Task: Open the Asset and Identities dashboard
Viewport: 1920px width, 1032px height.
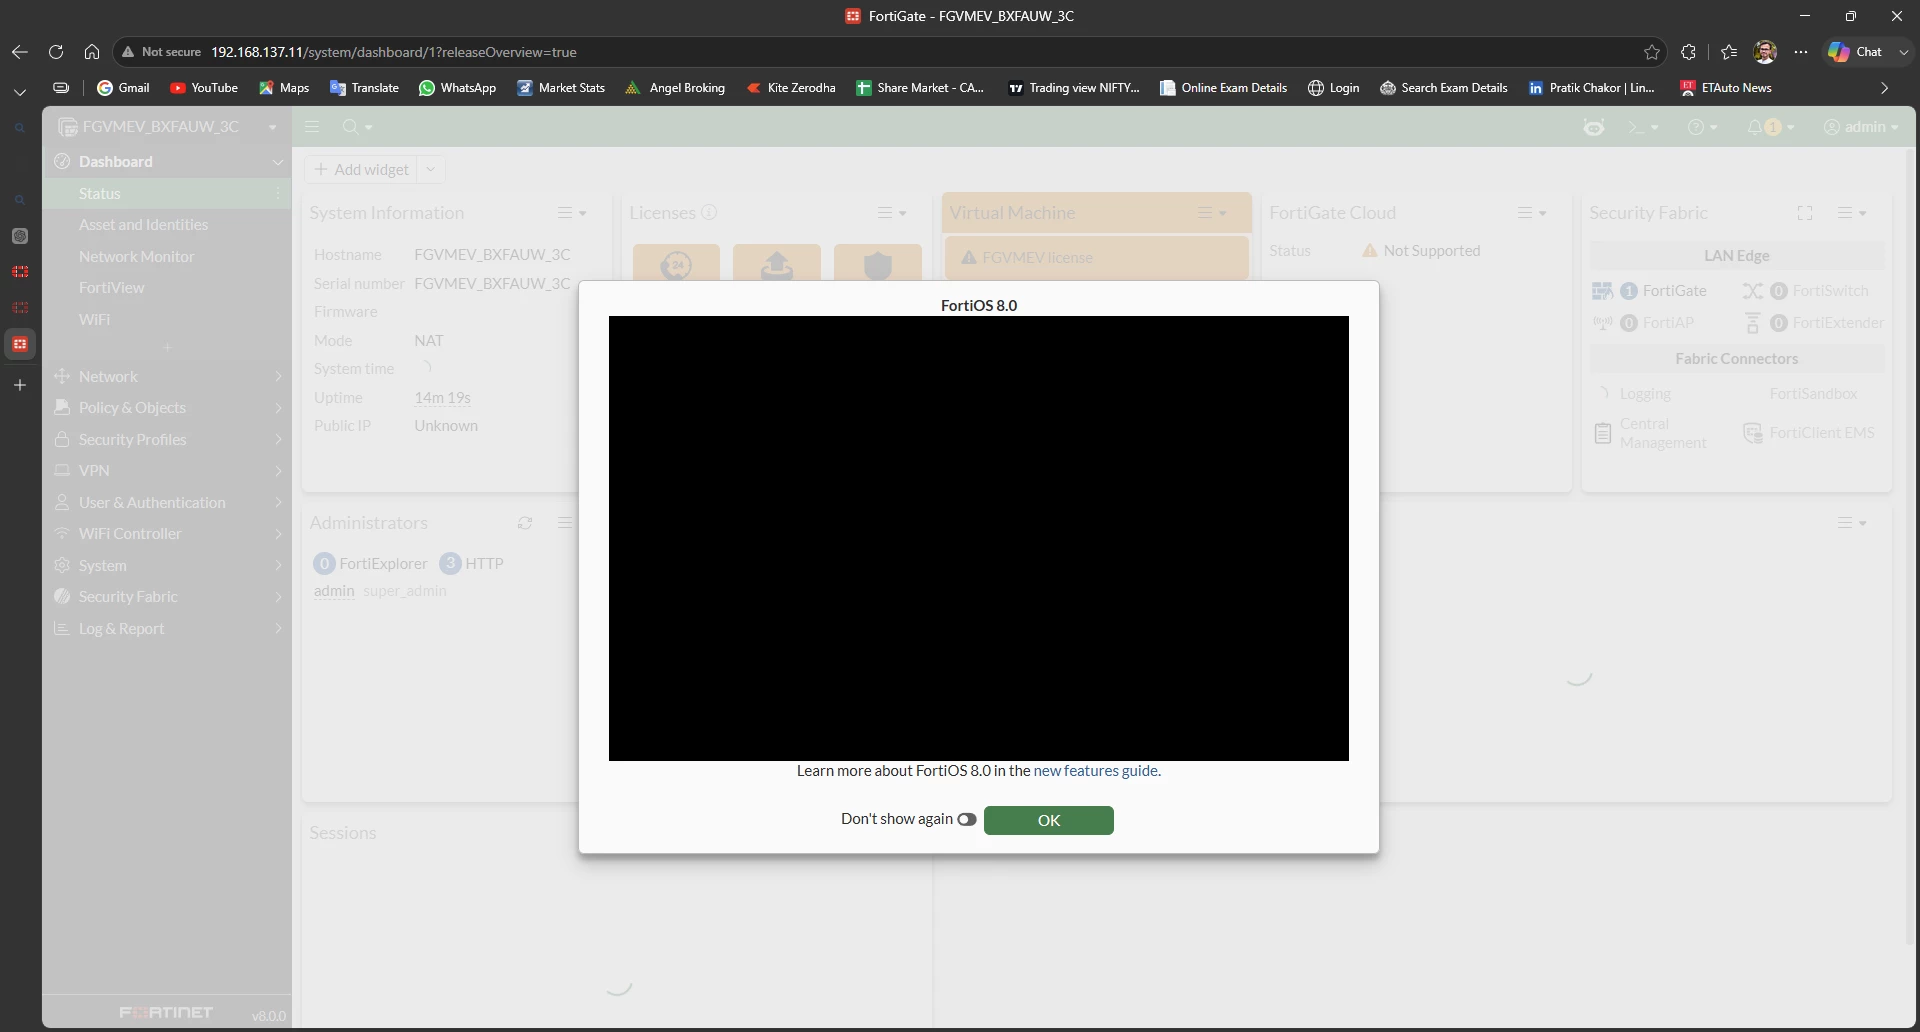Action: pyautogui.click(x=167, y=225)
